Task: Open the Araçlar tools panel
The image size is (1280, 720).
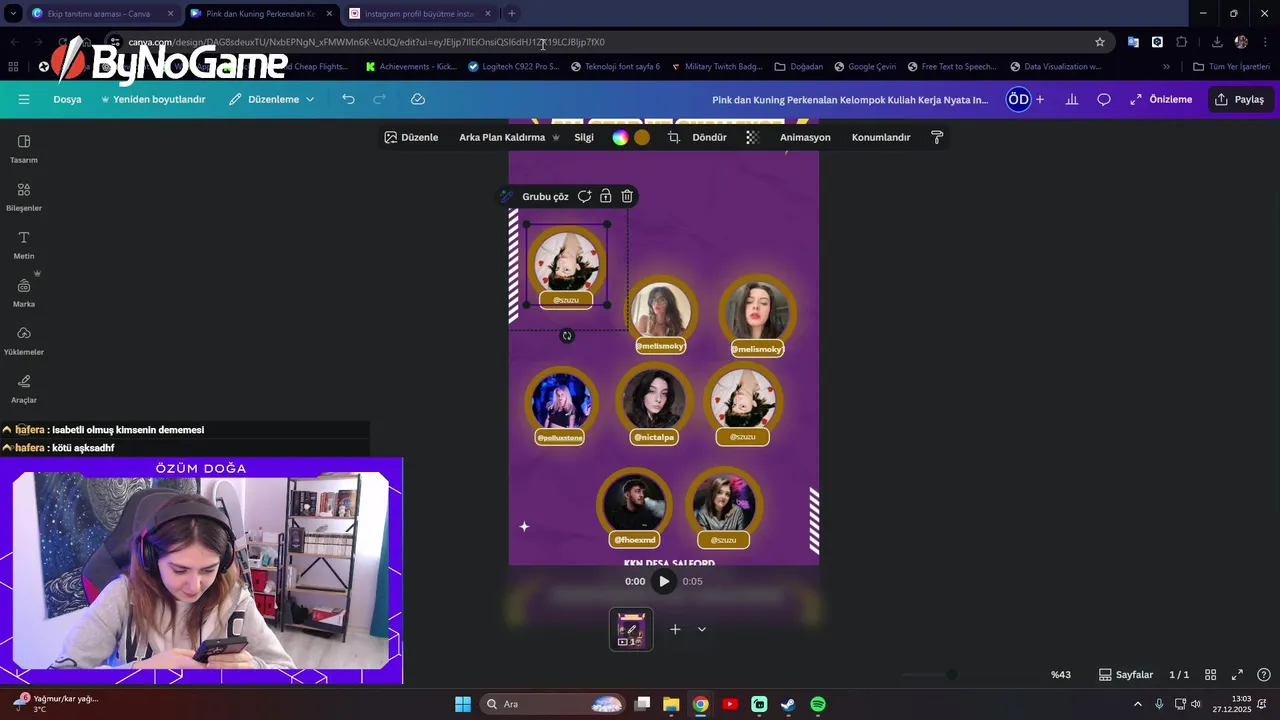Action: tap(24, 388)
